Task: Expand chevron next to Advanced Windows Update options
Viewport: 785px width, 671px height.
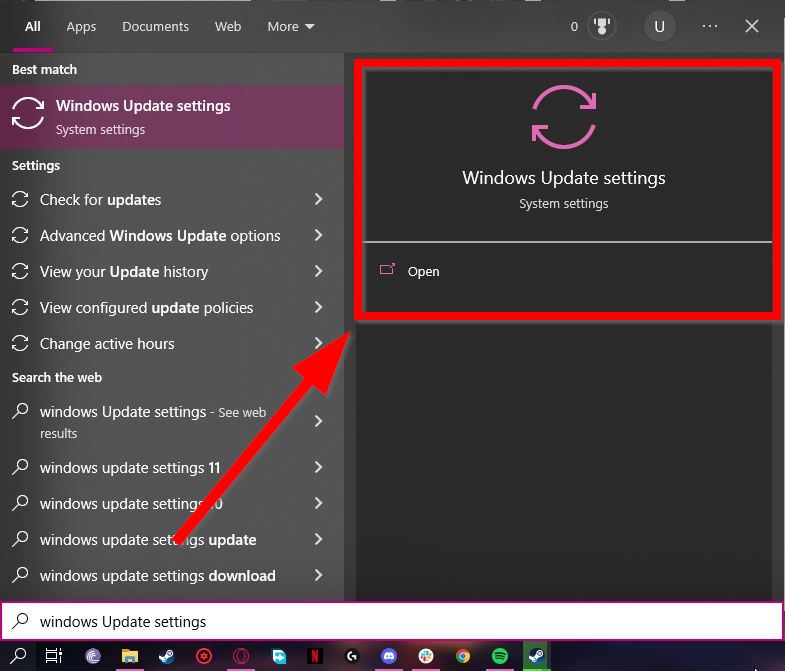Action: coord(318,235)
